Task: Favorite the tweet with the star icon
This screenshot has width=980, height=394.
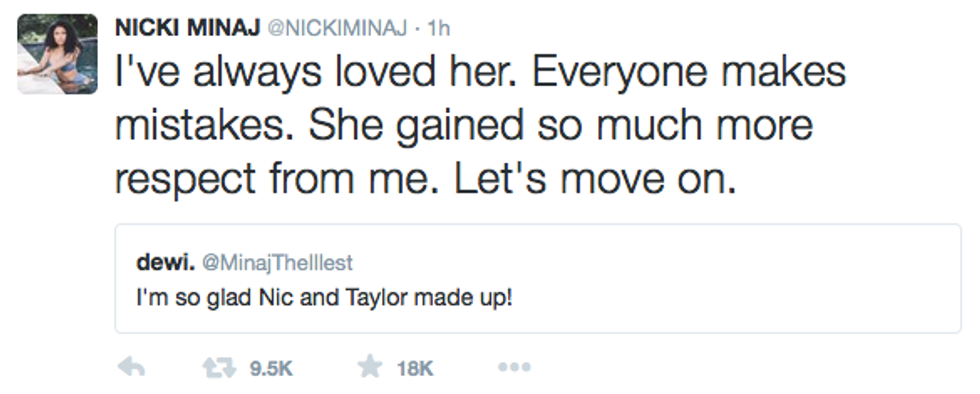Action: 370,367
